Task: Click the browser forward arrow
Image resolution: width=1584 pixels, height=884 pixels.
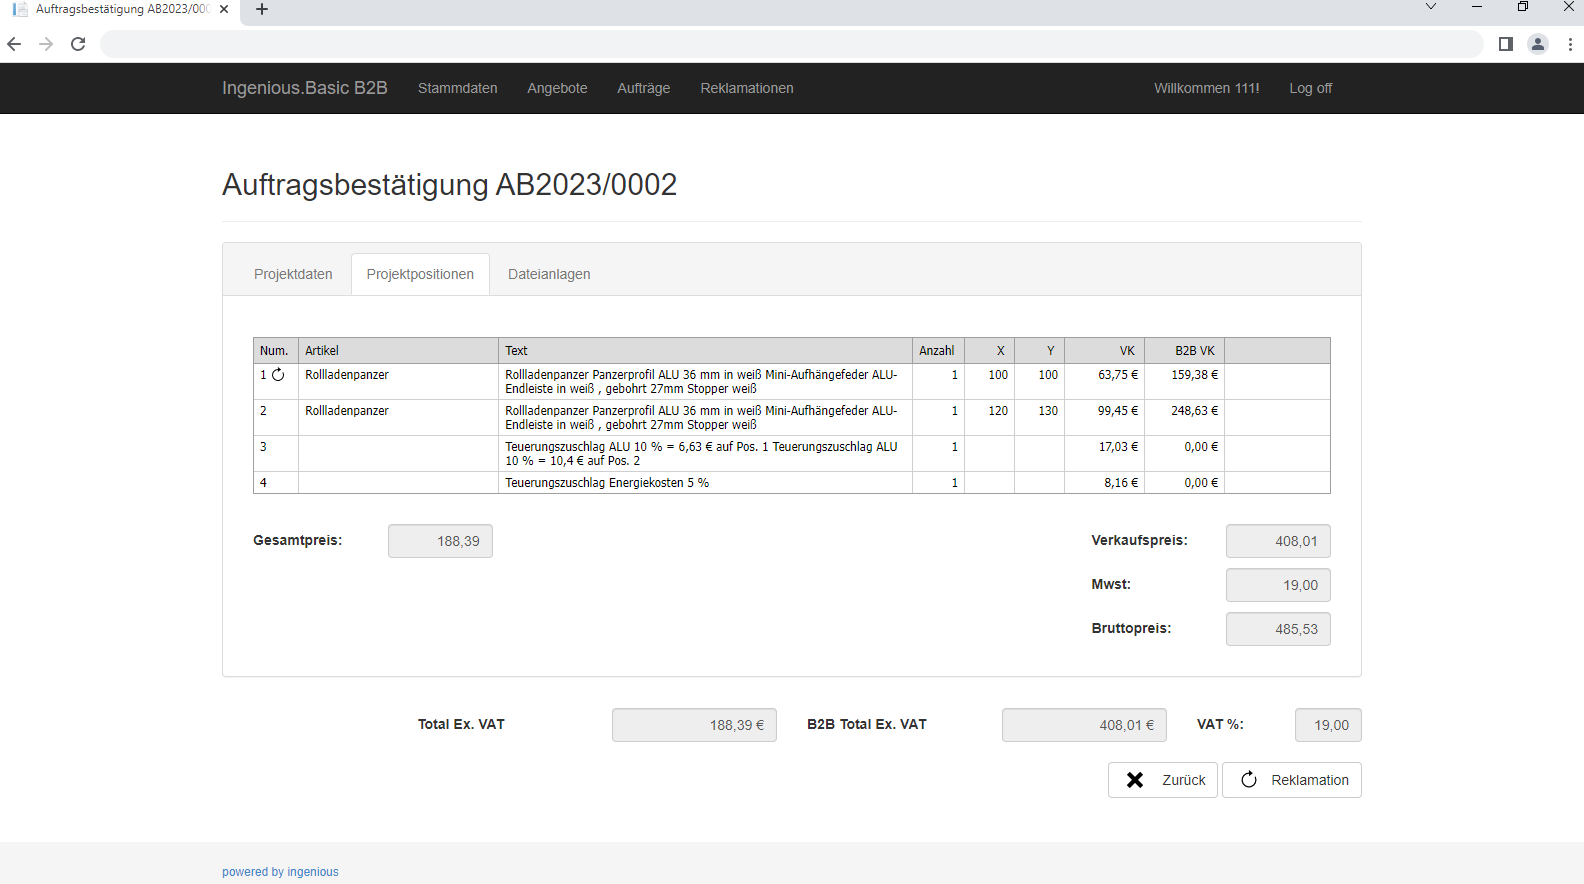Action: 46,44
